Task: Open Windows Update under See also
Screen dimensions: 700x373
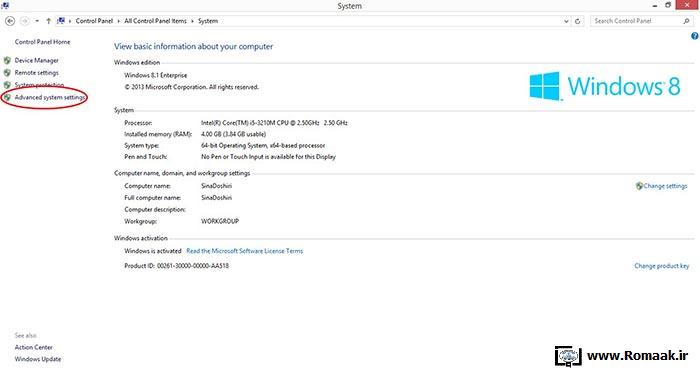Action: (x=38, y=359)
